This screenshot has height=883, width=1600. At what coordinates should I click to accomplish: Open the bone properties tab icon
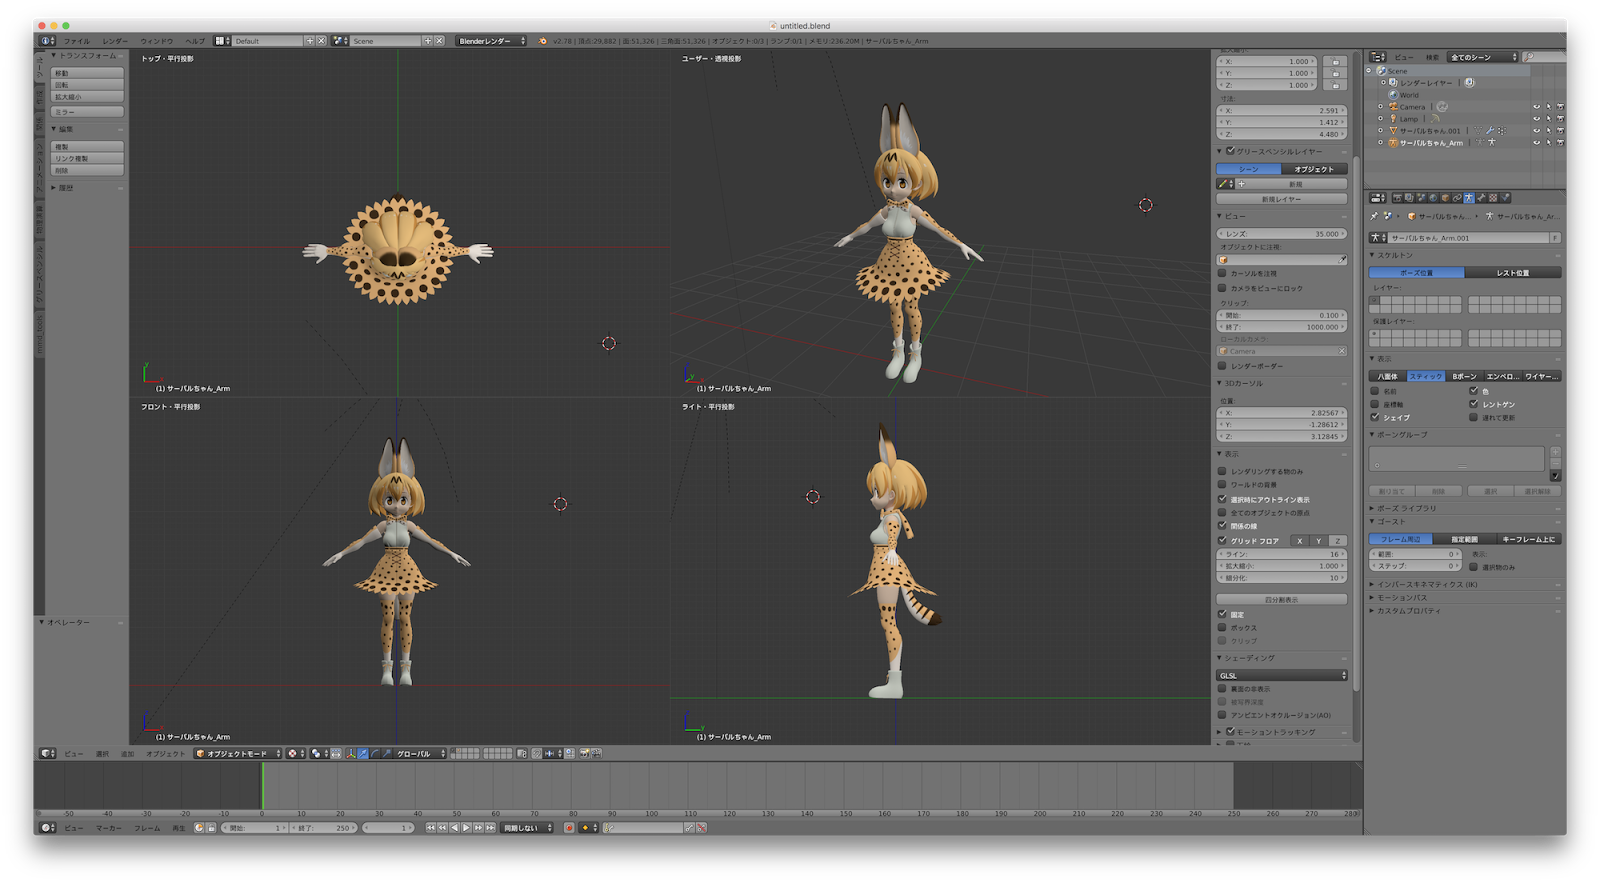(1481, 198)
